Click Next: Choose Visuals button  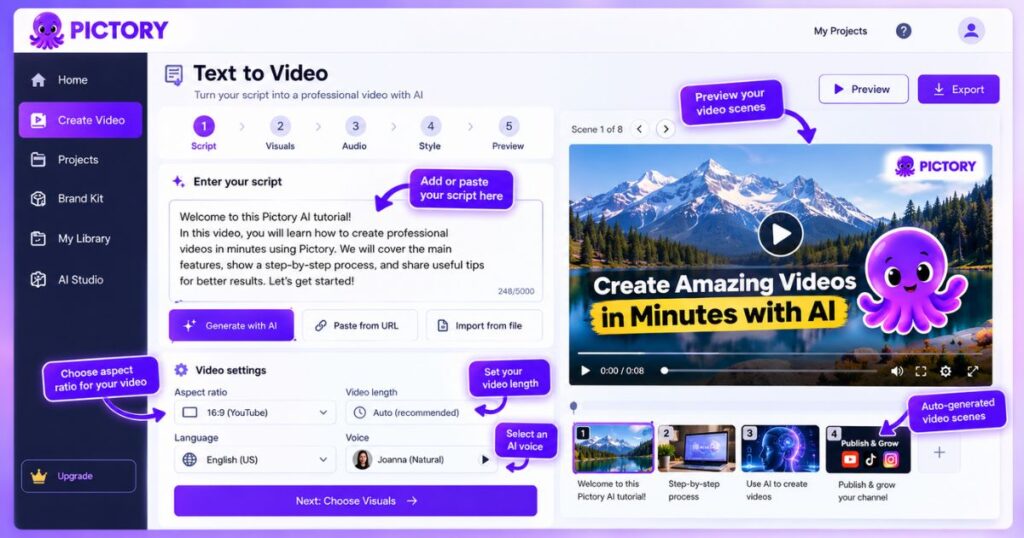(x=355, y=501)
